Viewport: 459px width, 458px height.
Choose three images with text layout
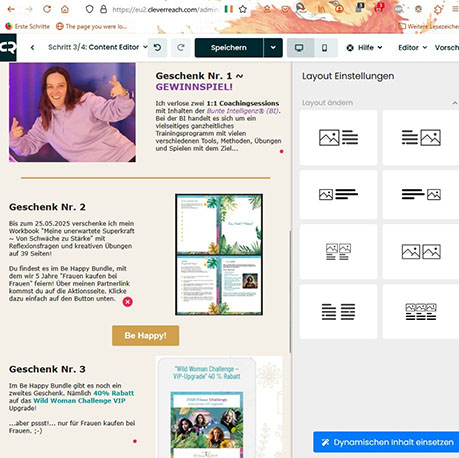click(x=421, y=312)
